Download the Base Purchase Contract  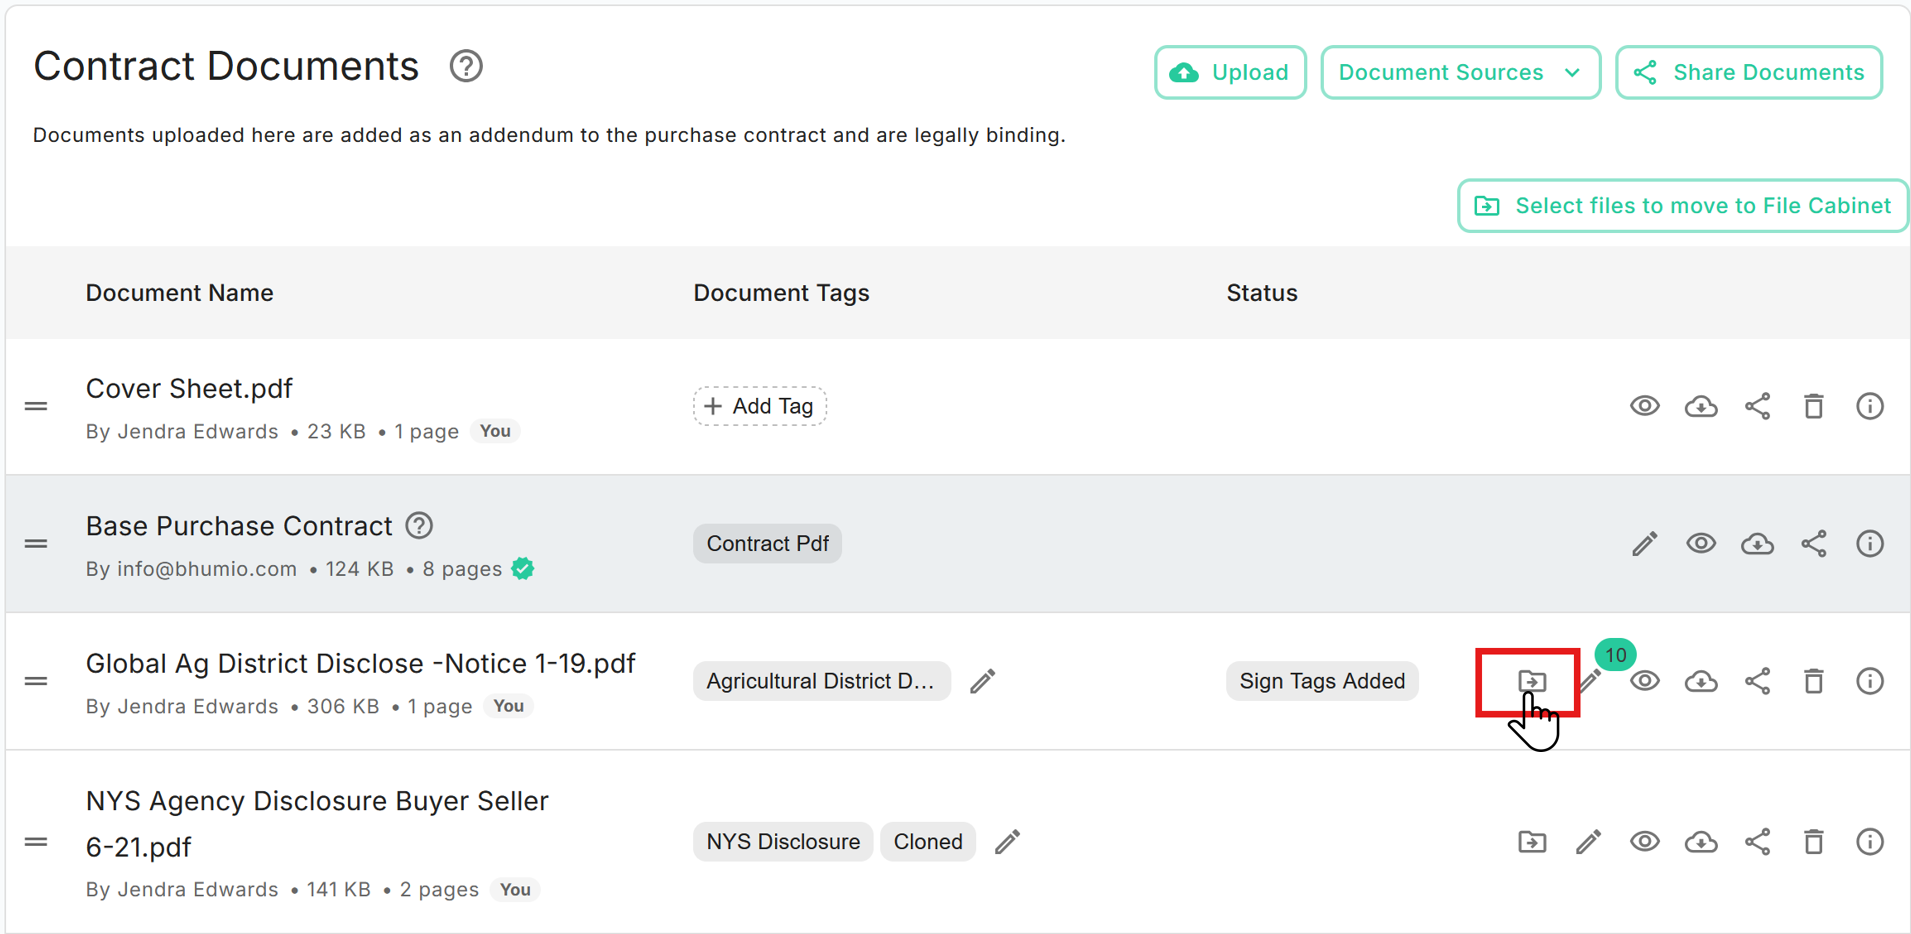click(1757, 543)
